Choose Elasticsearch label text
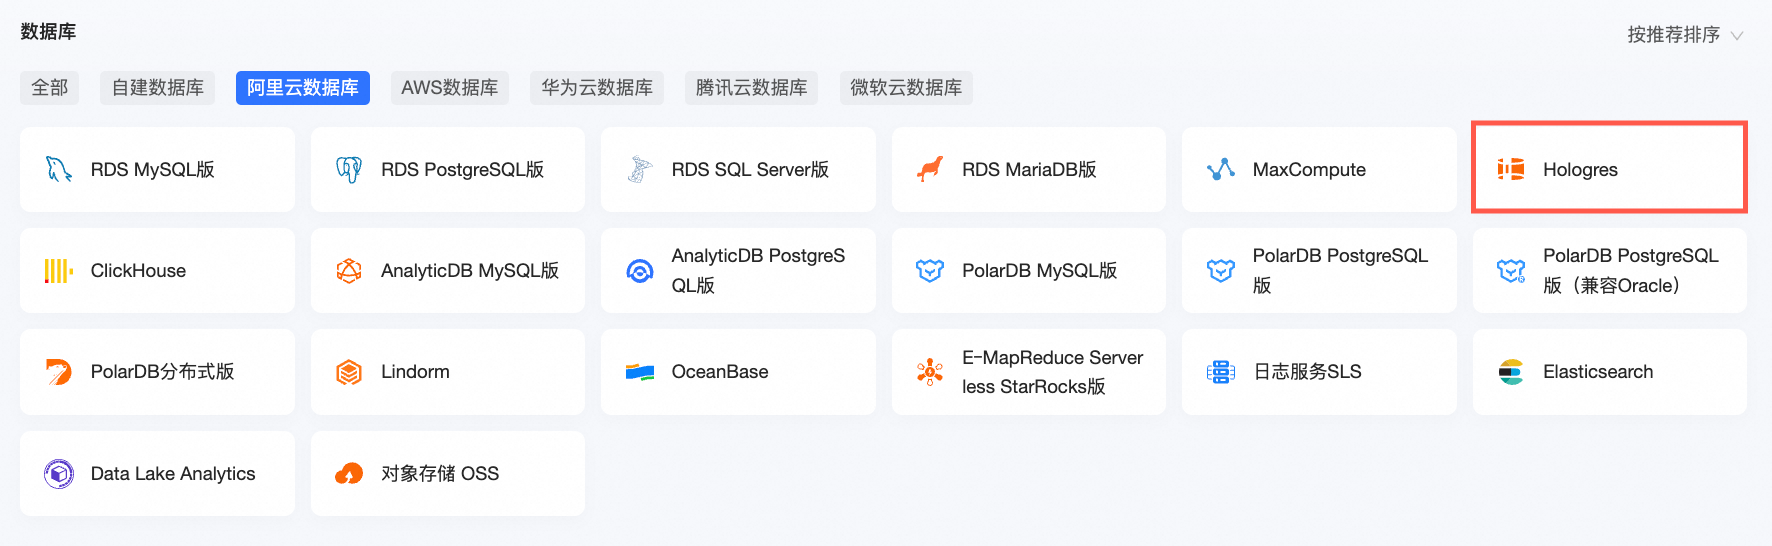The height and width of the screenshot is (546, 1772). tap(1598, 372)
